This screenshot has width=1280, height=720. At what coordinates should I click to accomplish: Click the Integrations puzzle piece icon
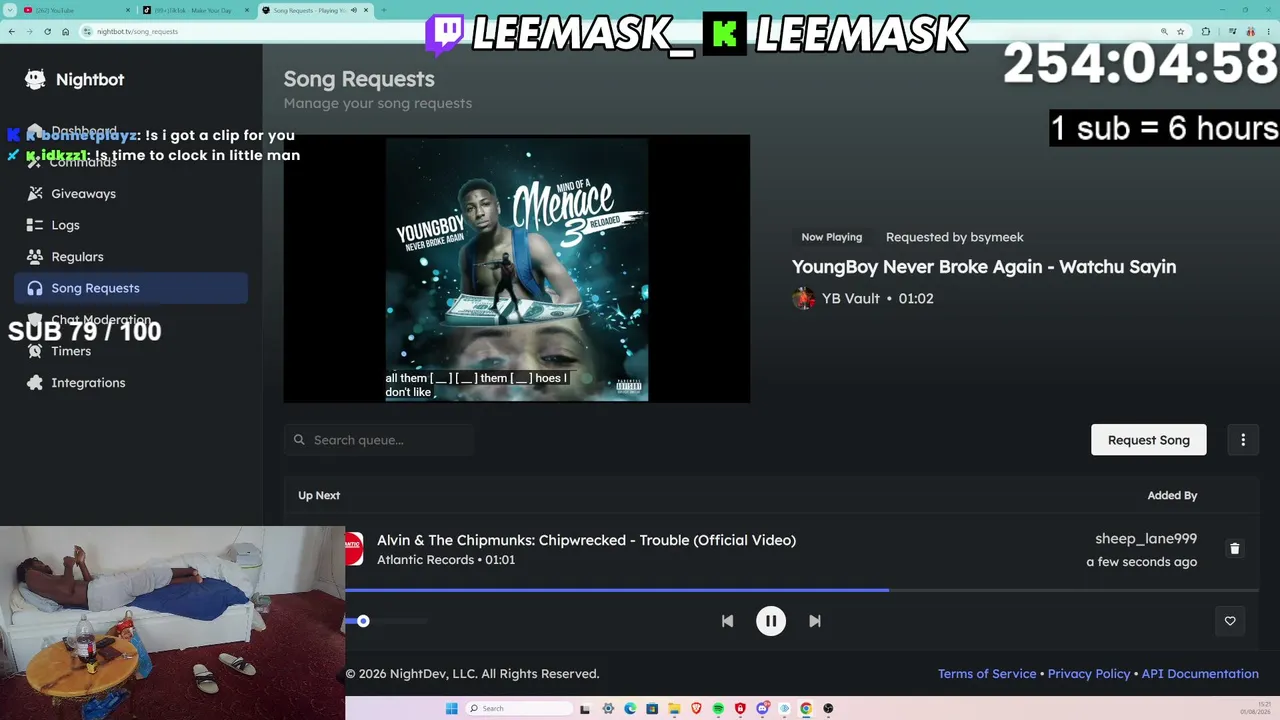[35, 383]
